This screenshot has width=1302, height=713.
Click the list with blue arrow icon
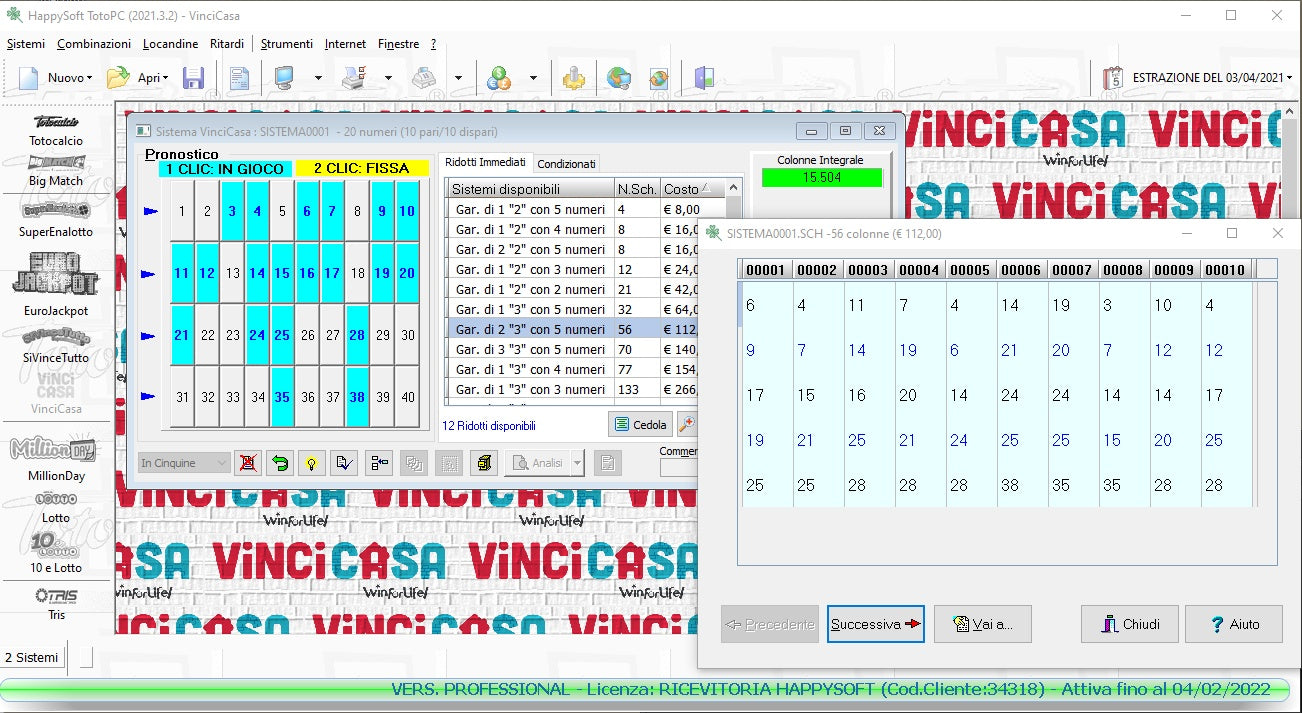[x=379, y=463]
